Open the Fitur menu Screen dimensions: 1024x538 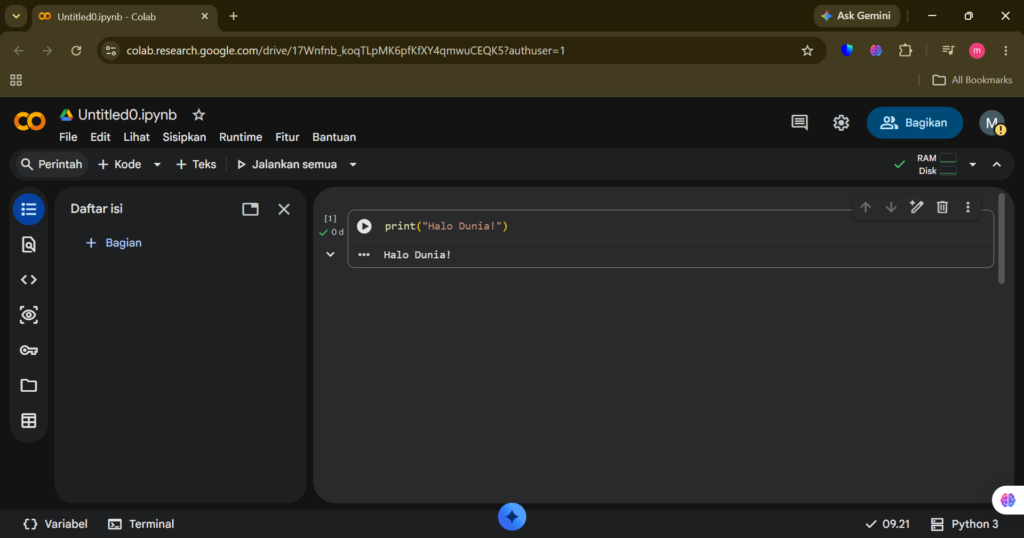pyautogui.click(x=287, y=137)
